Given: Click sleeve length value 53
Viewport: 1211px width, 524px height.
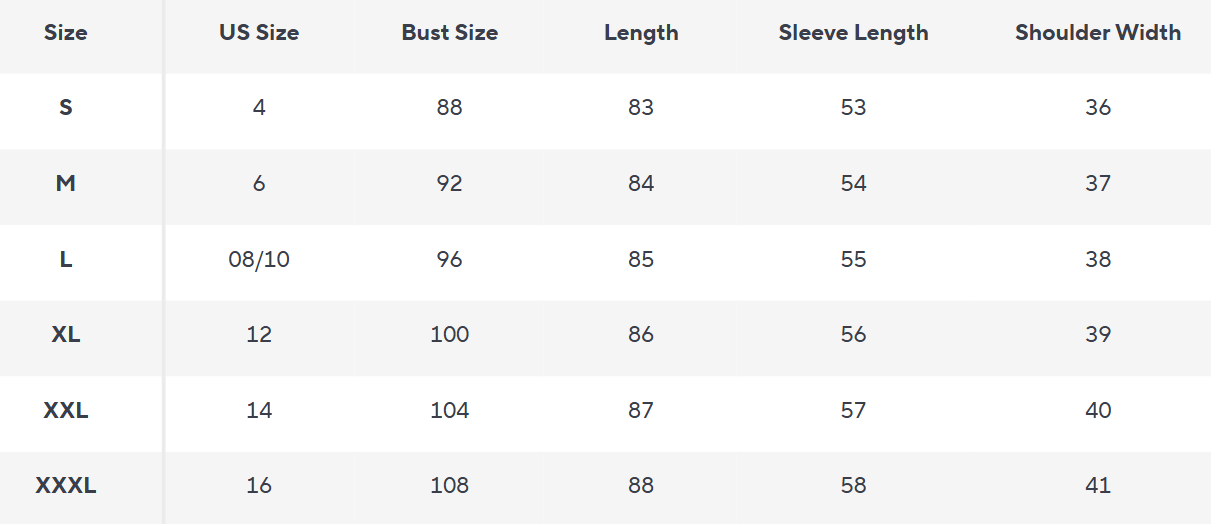Looking at the screenshot, I should click(853, 108).
